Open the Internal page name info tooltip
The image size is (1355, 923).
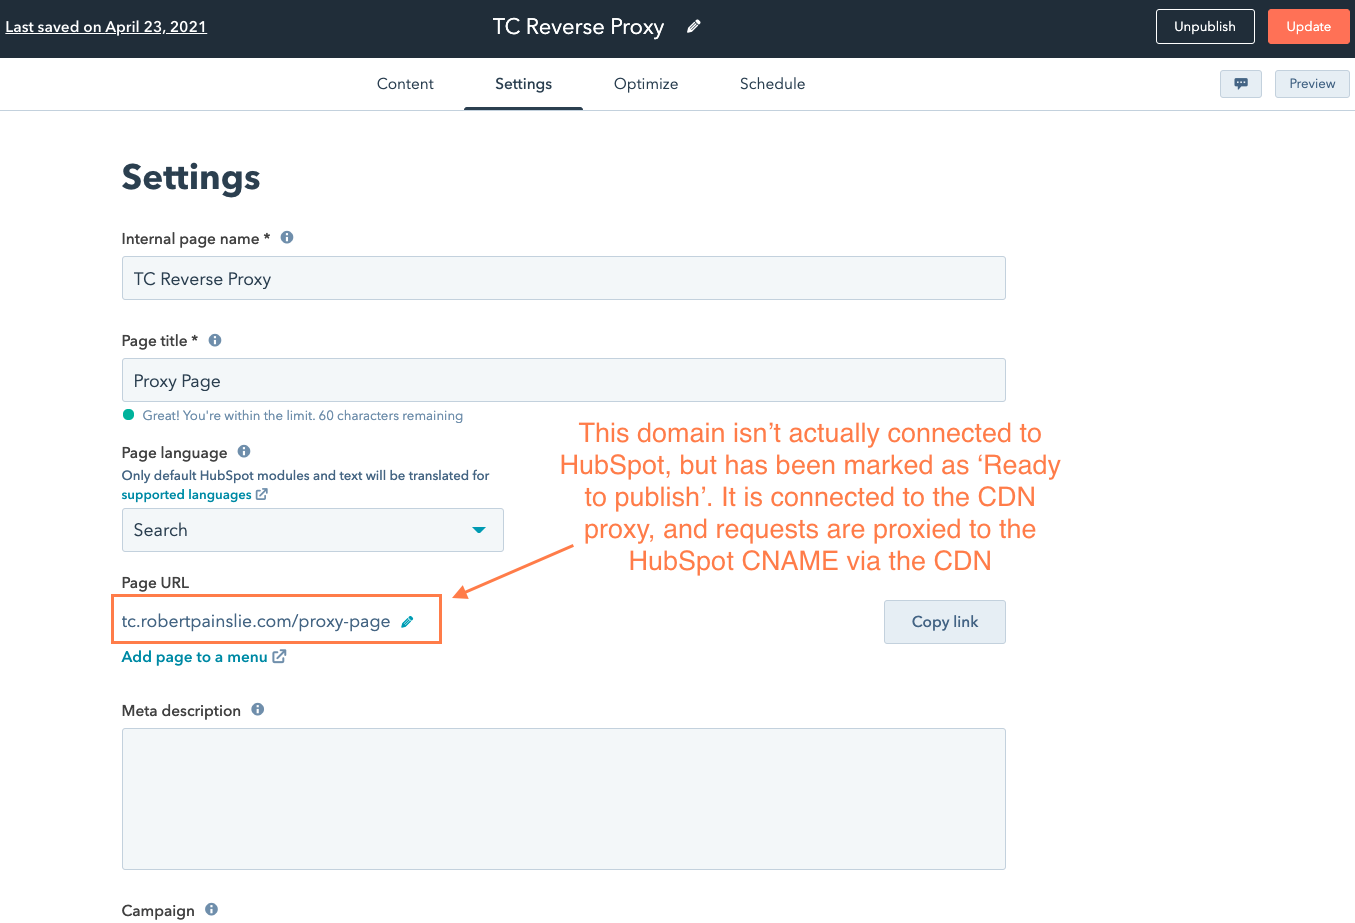point(286,236)
